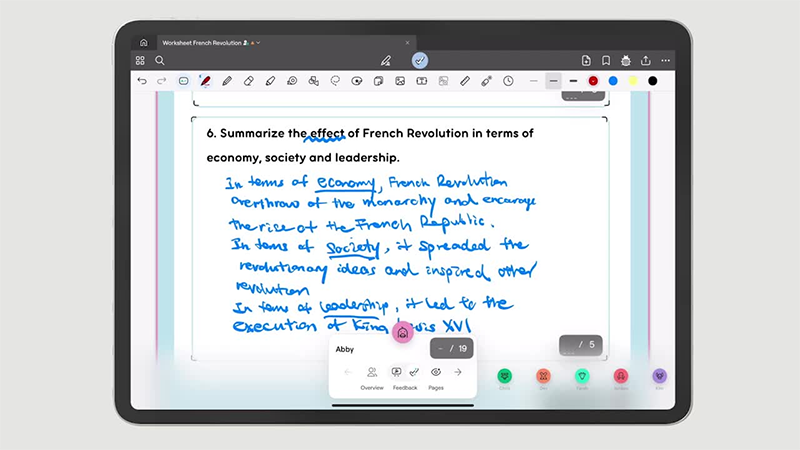Tap the Feedback checkmark pen icon
800x450 pixels.
coord(414,372)
